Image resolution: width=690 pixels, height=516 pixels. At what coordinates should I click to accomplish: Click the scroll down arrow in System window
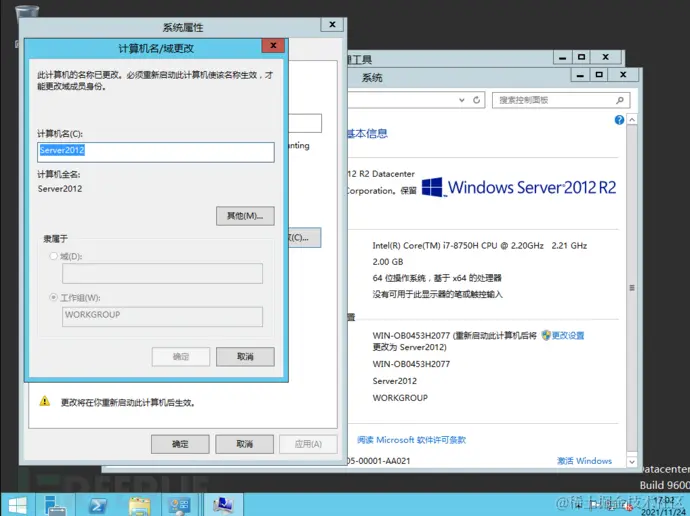click(632, 462)
